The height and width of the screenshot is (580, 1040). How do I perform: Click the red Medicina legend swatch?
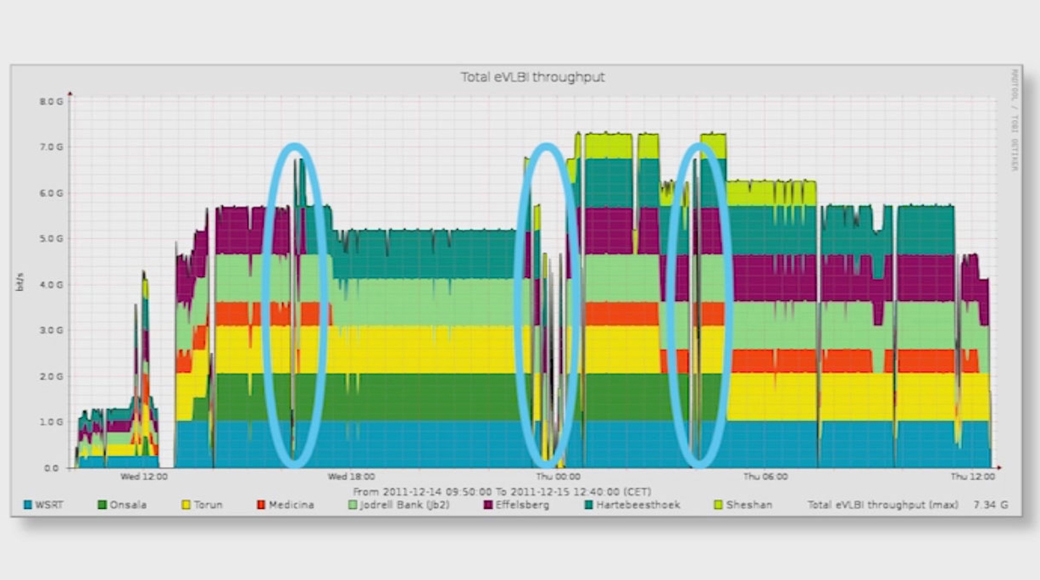[261, 505]
